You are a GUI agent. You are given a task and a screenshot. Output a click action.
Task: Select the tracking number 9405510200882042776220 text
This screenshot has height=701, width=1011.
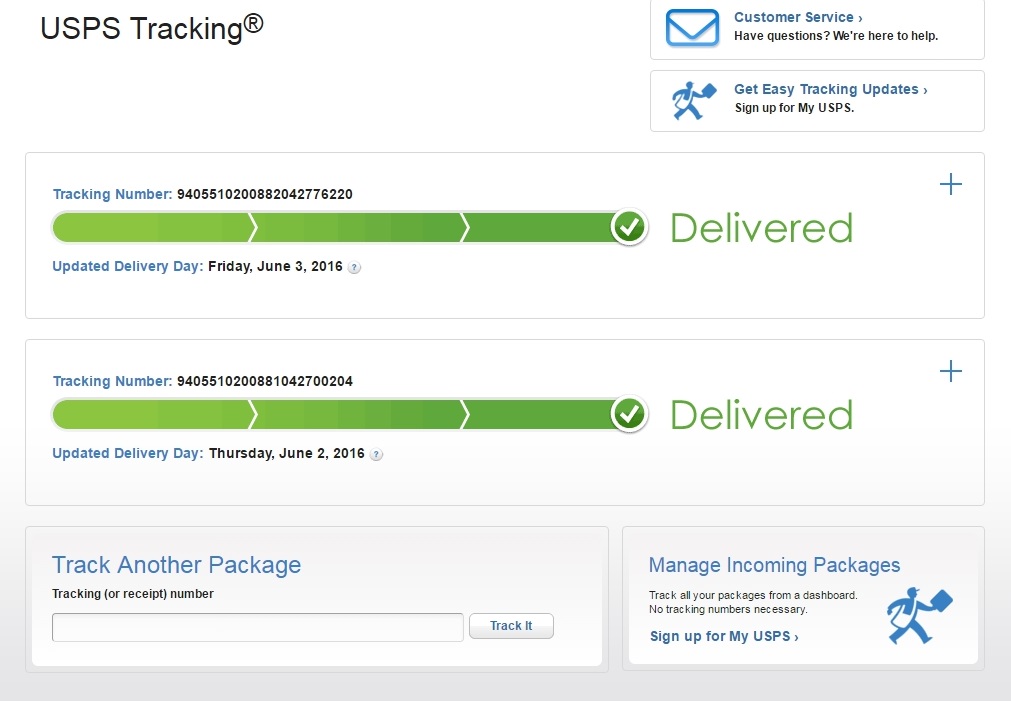coord(264,194)
